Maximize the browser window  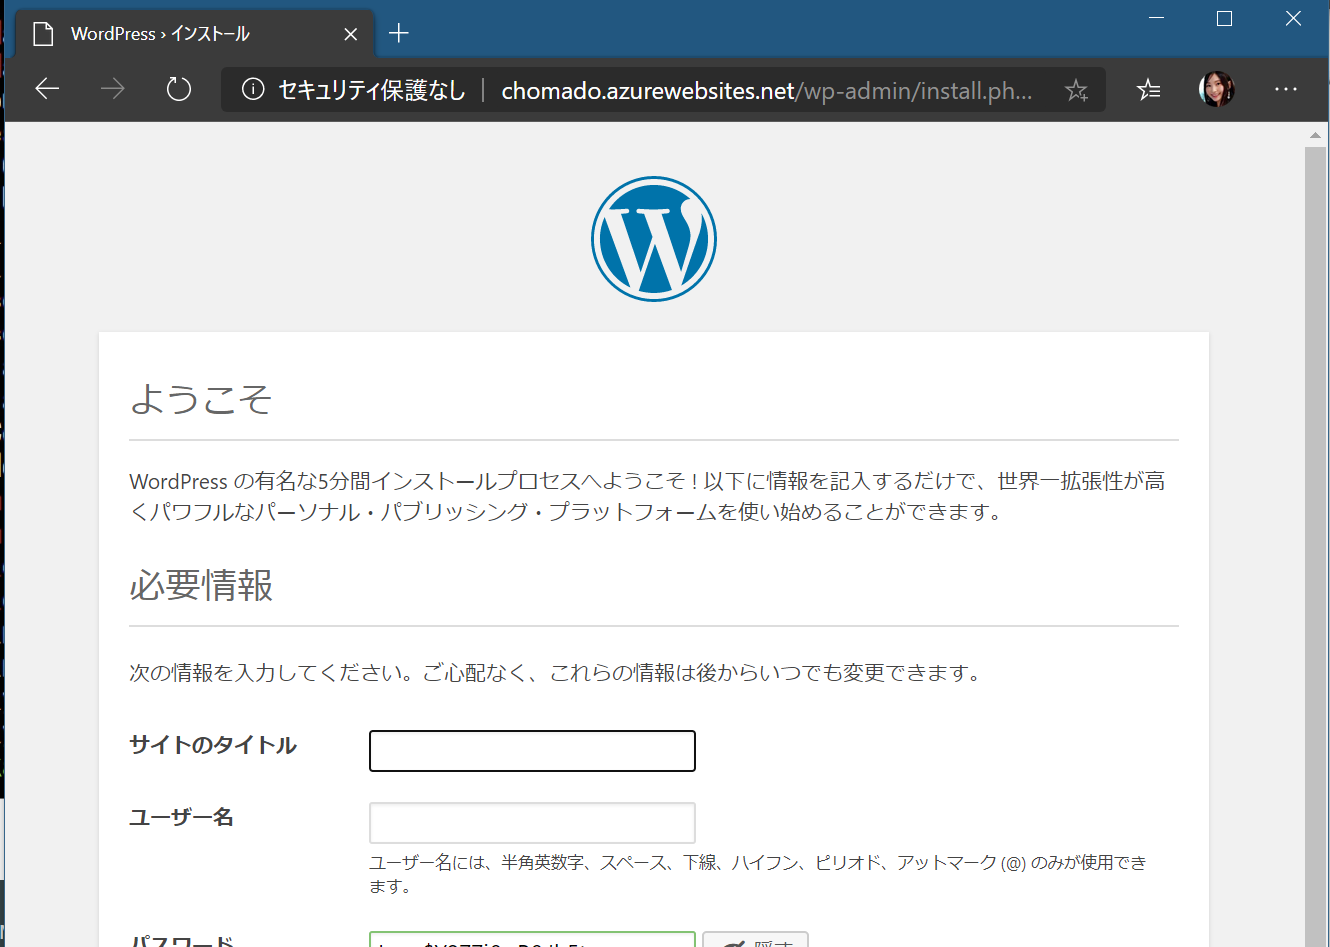pyautogui.click(x=1224, y=18)
